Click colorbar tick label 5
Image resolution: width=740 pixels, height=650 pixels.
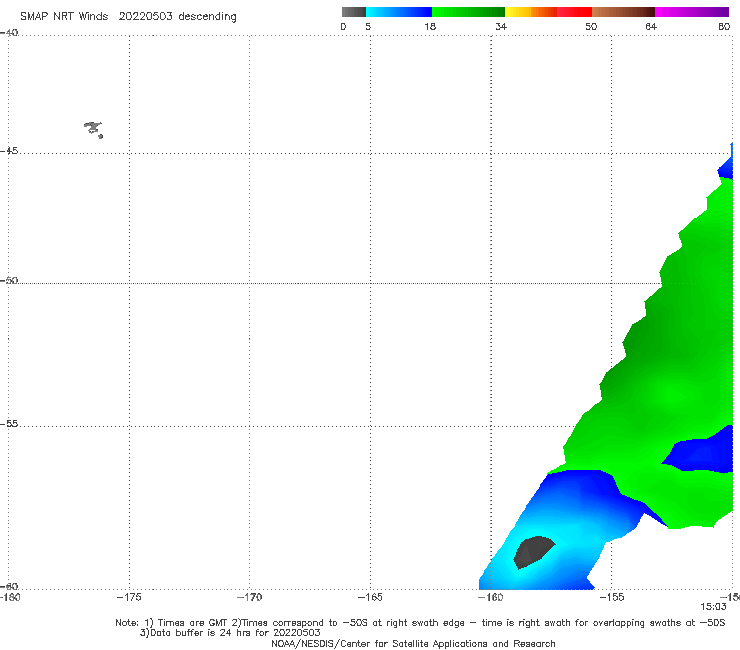click(368, 26)
